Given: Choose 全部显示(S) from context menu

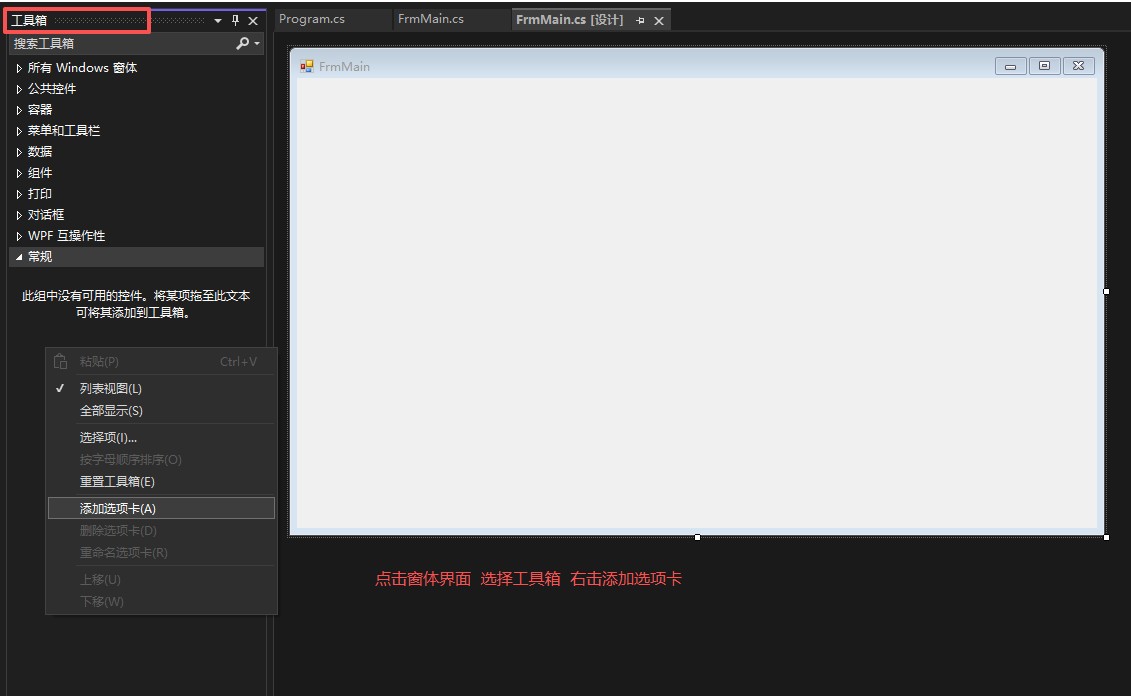Looking at the screenshot, I should click(x=161, y=411).
